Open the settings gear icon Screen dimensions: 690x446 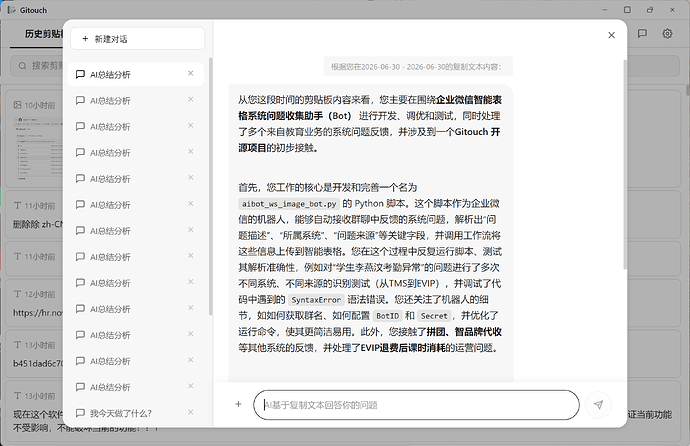[x=667, y=33]
